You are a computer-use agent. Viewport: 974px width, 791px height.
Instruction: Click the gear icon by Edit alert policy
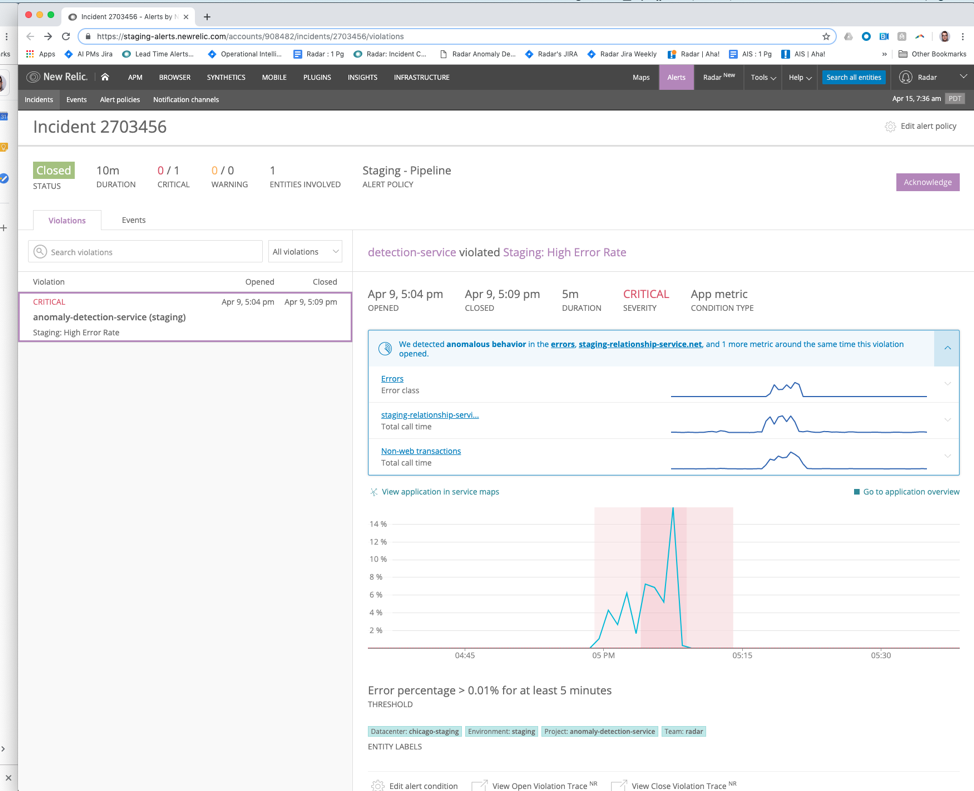pyautogui.click(x=890, y=126)
